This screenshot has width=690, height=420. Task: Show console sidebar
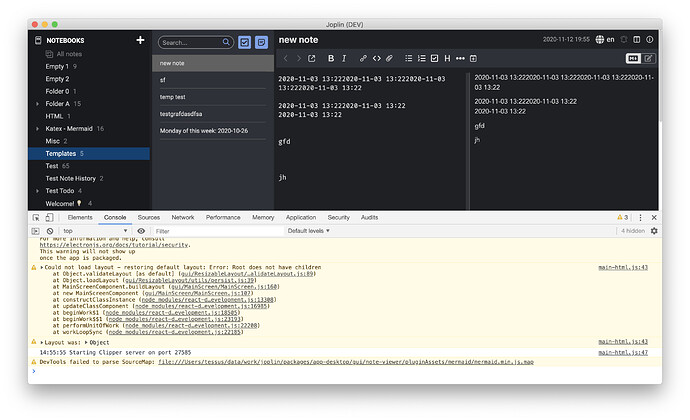click(x=36, y=231)
